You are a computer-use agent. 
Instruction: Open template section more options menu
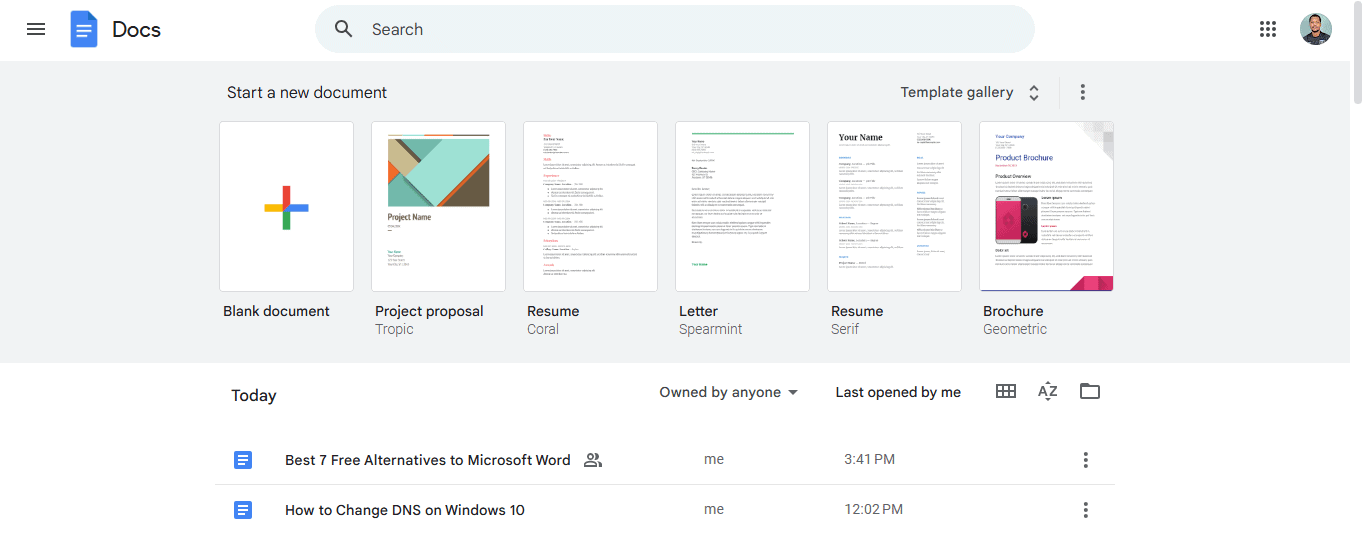click(x=1083, y=92)
